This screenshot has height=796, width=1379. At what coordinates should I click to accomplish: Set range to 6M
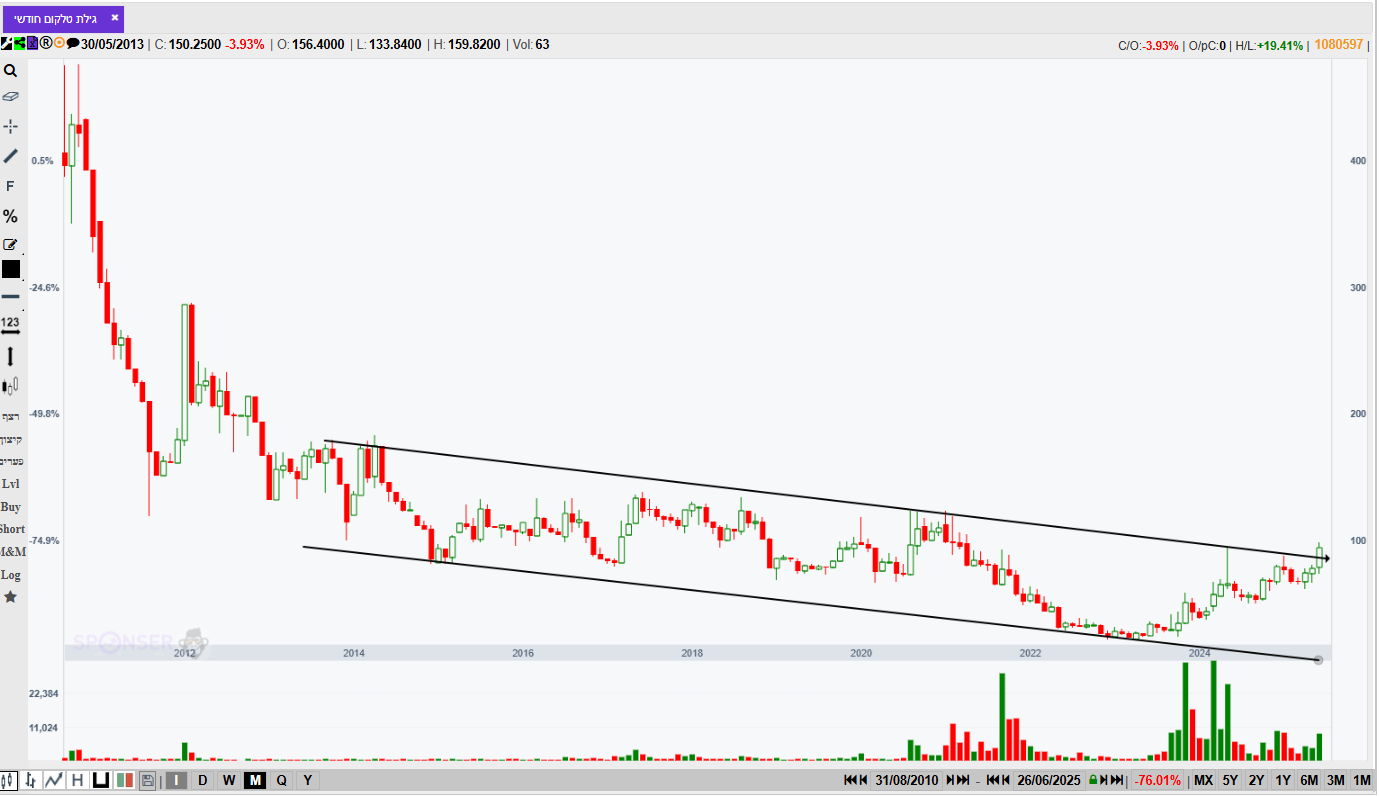[x=1309, y=780]
